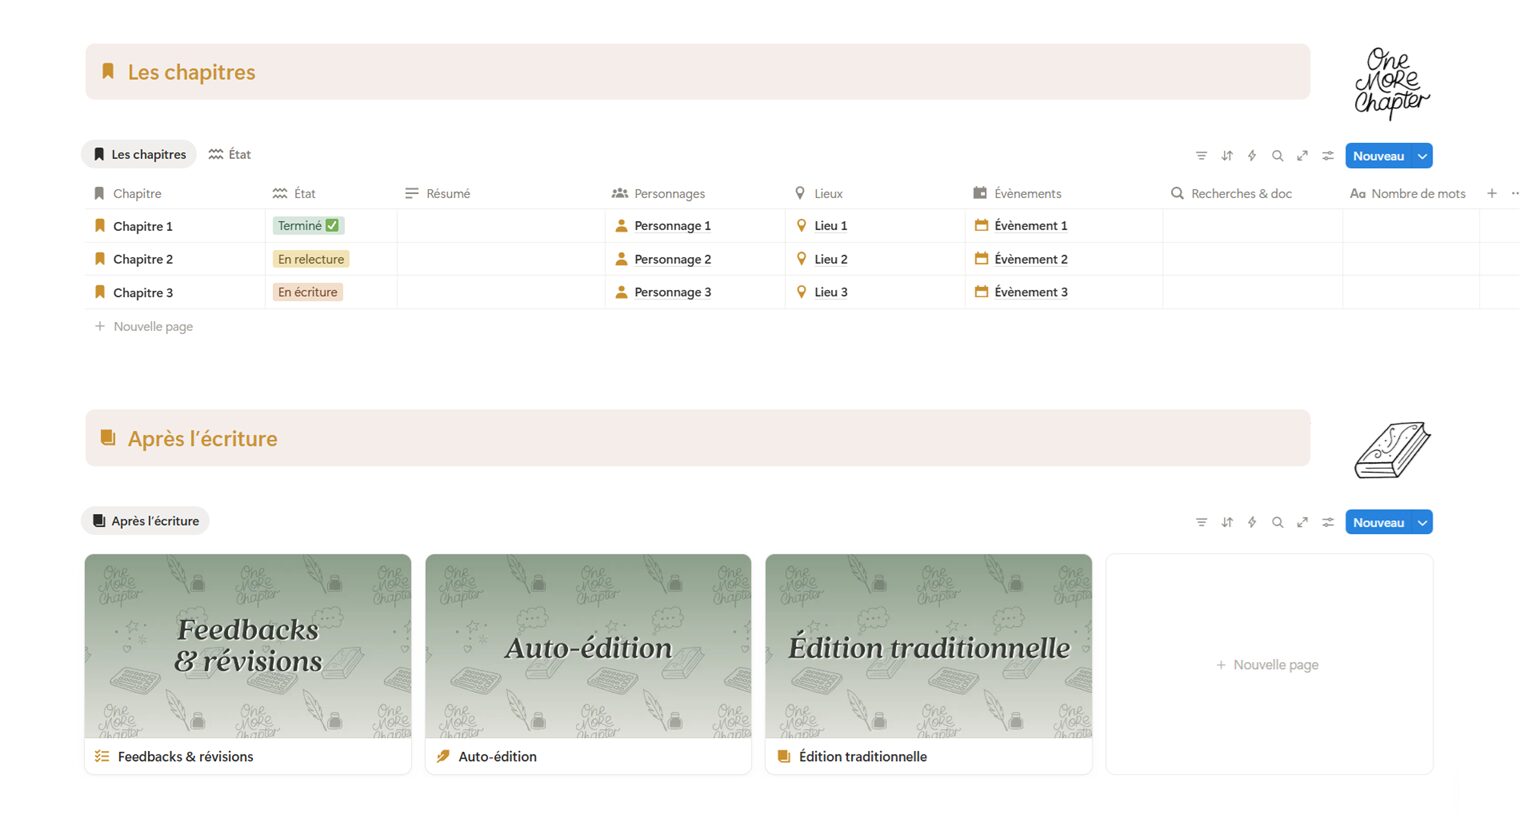Click the search icon in Après l'écriture toolbar

click(1277, 522)
